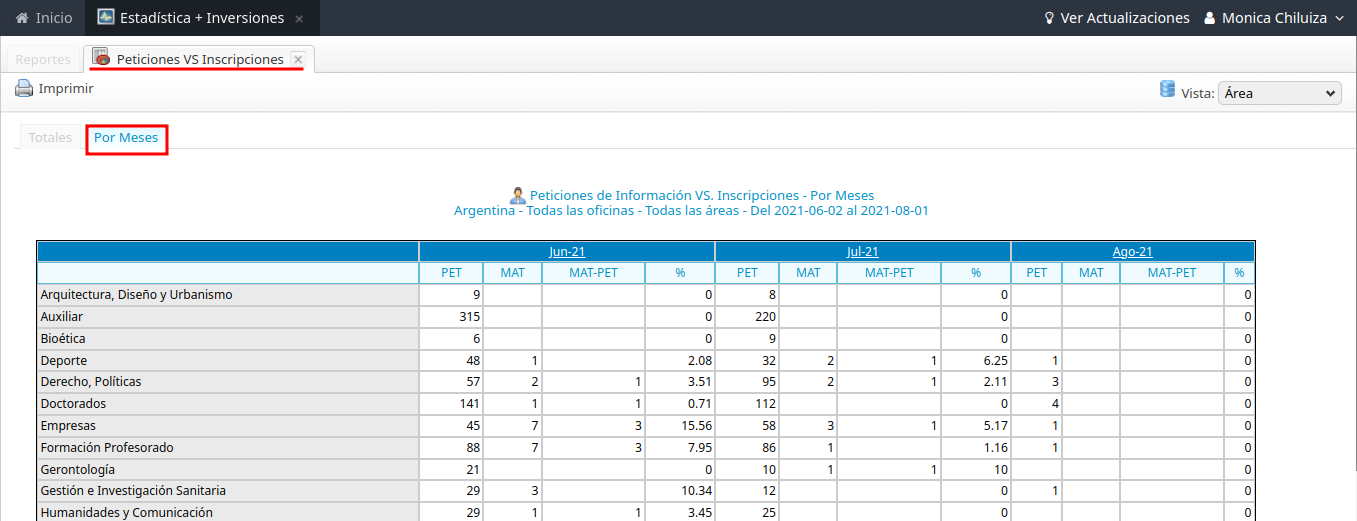Click the database Vista icon
The image size is (1357, 521).
(x=1167, y=90)
